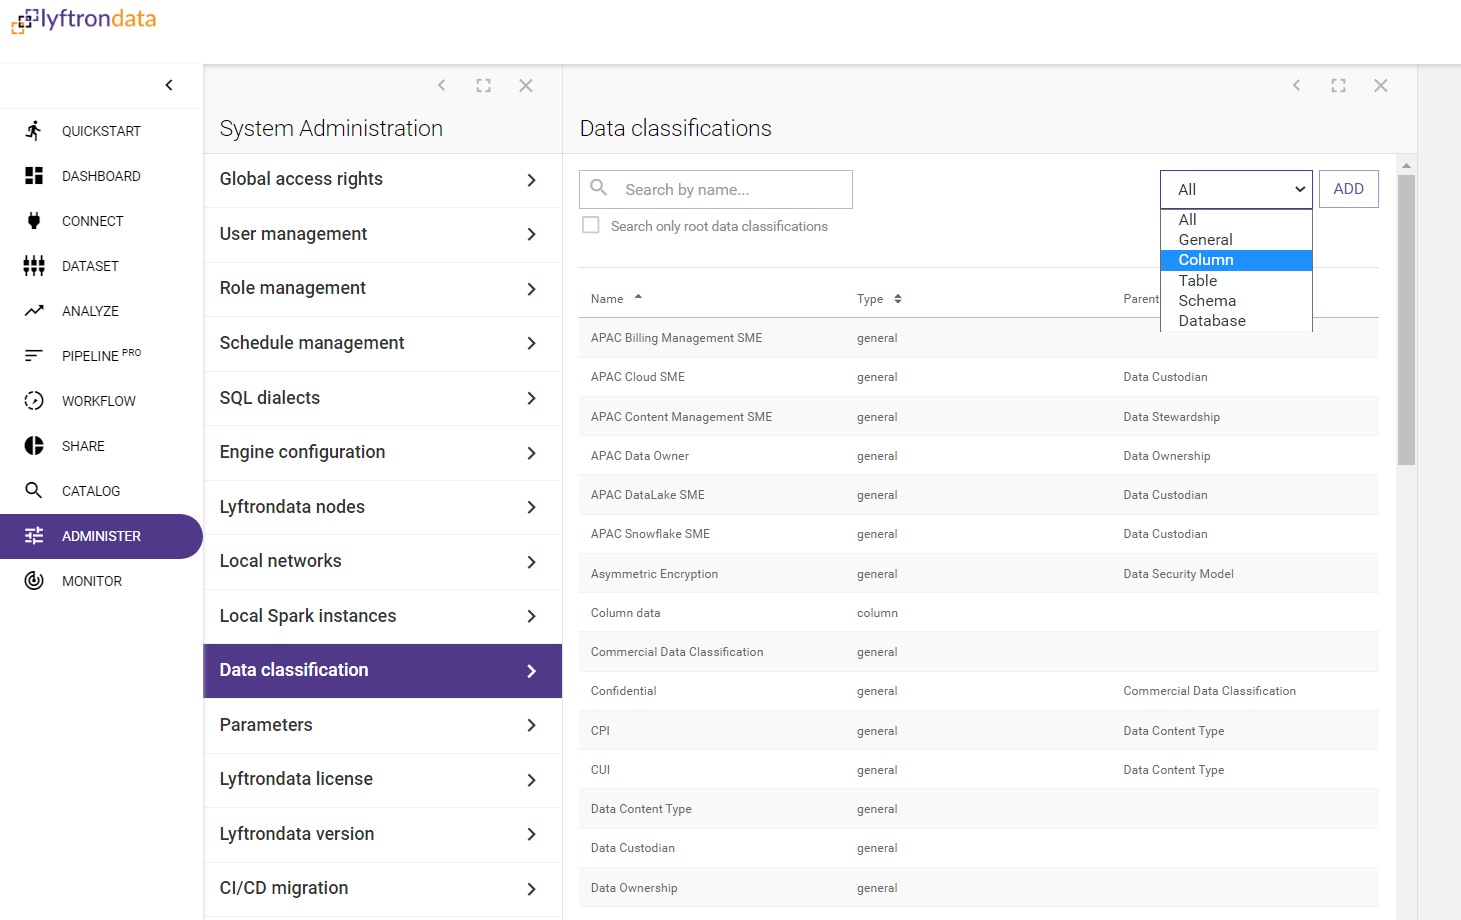The height and width of the screenshot is (920, 1461).
Task: Open APAC Billing Management SME row
Action: point(979,338)
